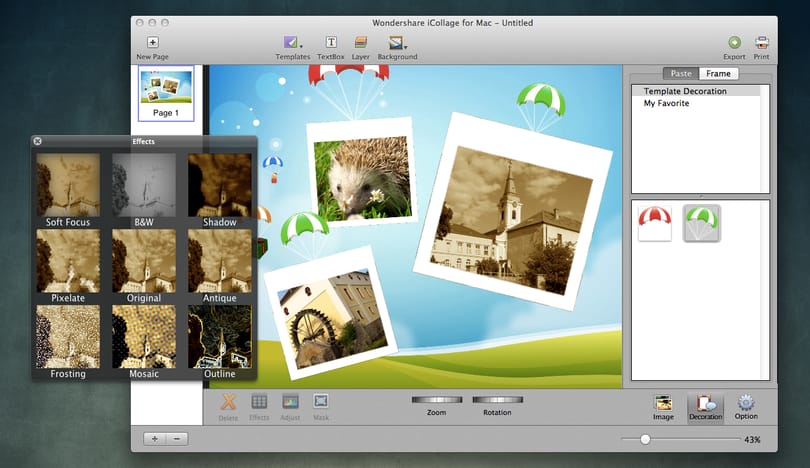Click the Layer toolbar icon
This screenshot has height=468, width=810.
[361, 42]
